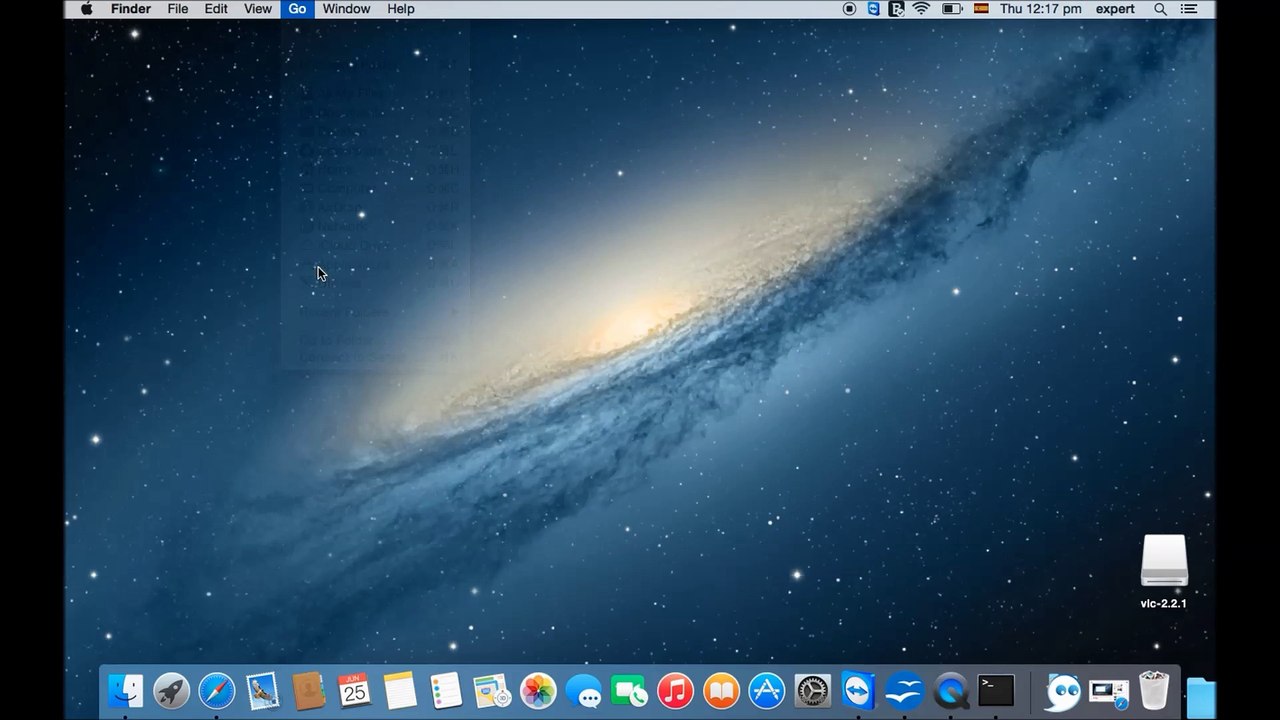Click the B status icon in menu bar
Screen dimensions: 1280x720
pyautogui.click(x=897, y=9)
